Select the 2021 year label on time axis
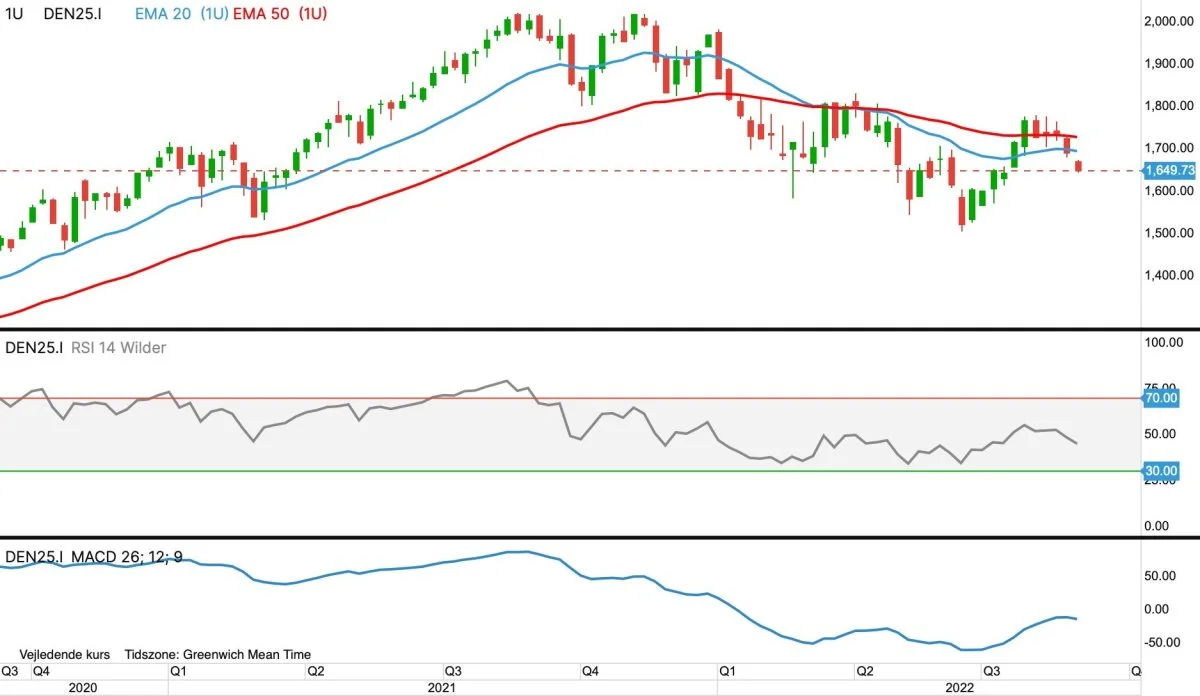1200x696 pixels. pyautogui.click(x=441, y=688)
